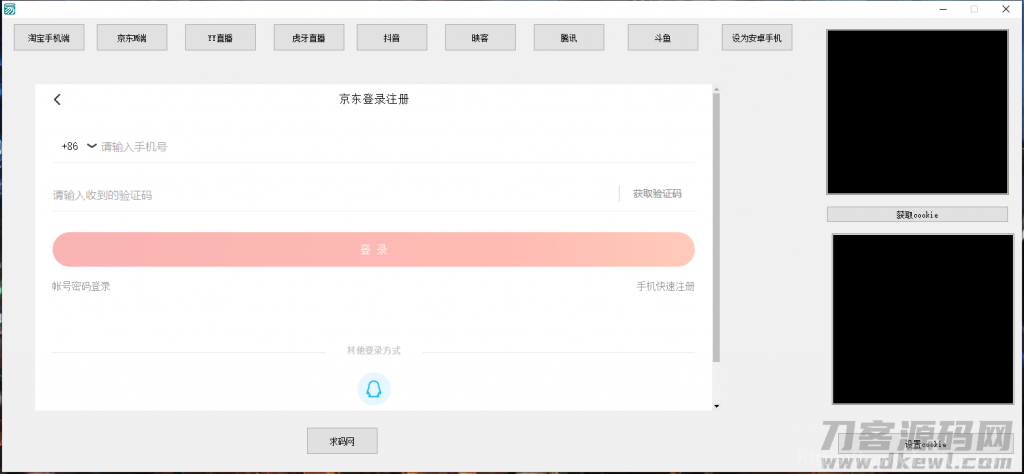The image size is (1024, 474).
Task: Switch to 帐号密码登录
Action: [82, 286]
